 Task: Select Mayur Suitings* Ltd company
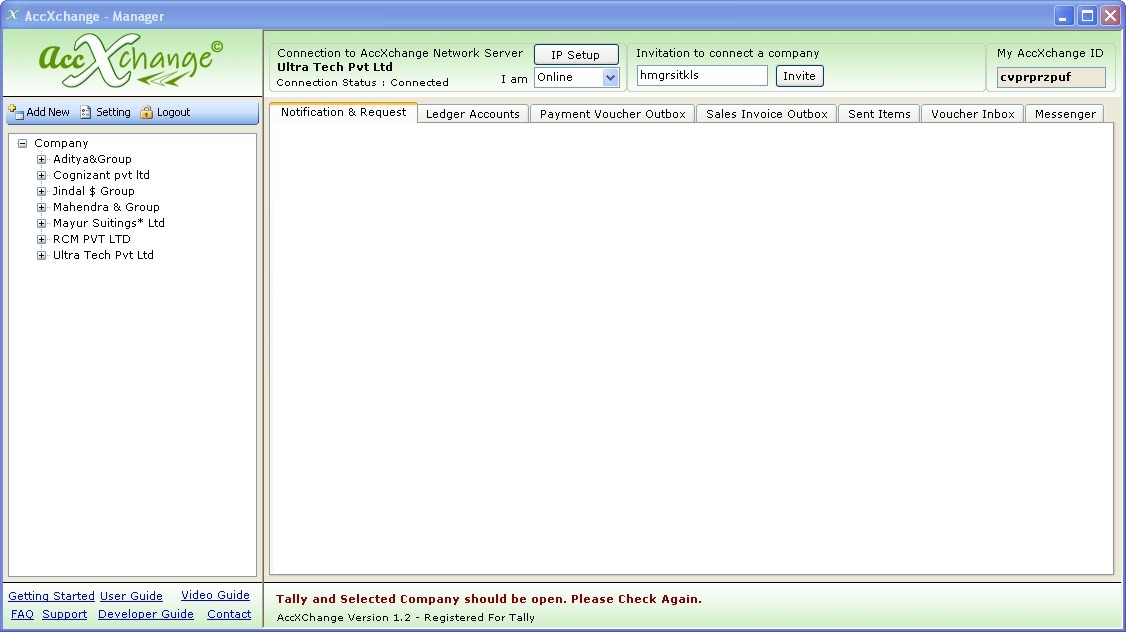point(108,223)
